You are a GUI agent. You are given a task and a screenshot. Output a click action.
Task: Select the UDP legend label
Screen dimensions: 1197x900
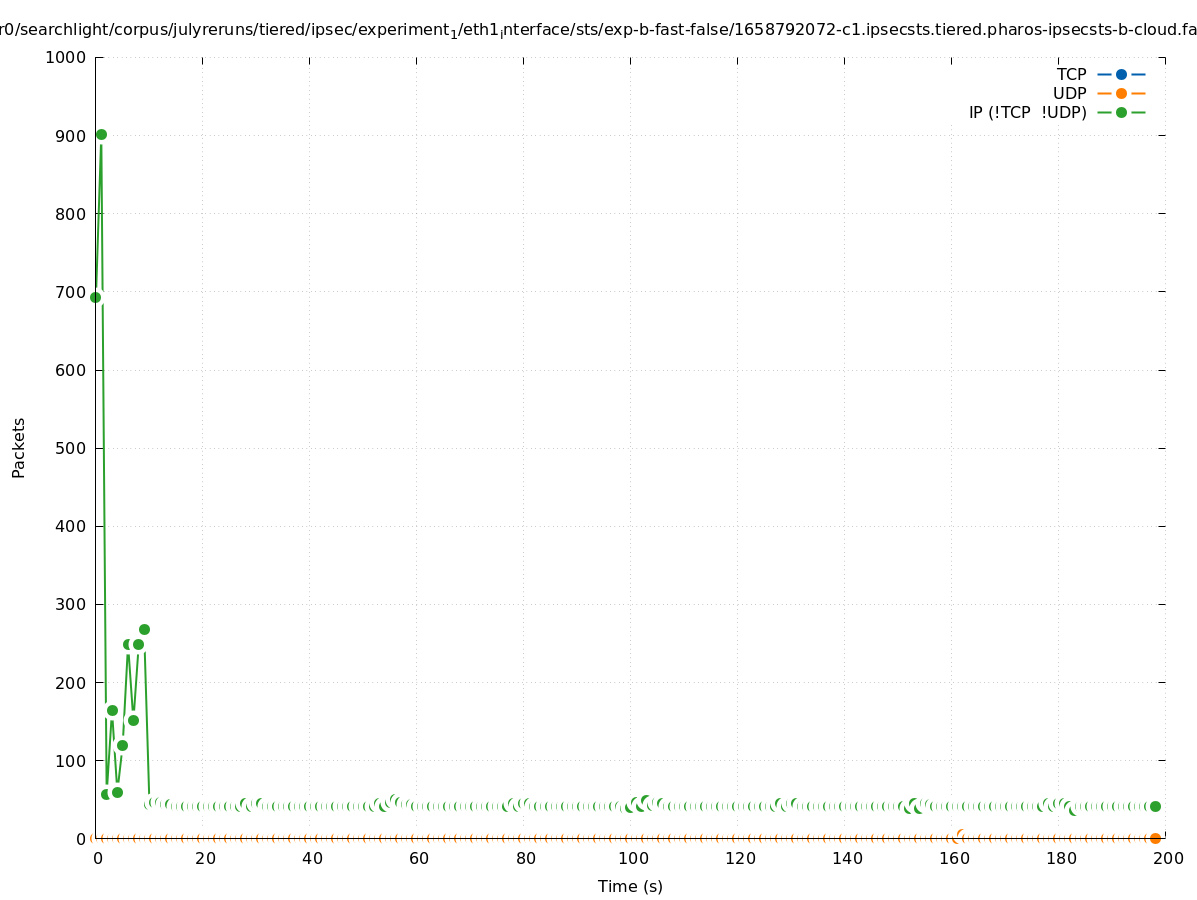pyautogui.click(x=1069, y=93)
